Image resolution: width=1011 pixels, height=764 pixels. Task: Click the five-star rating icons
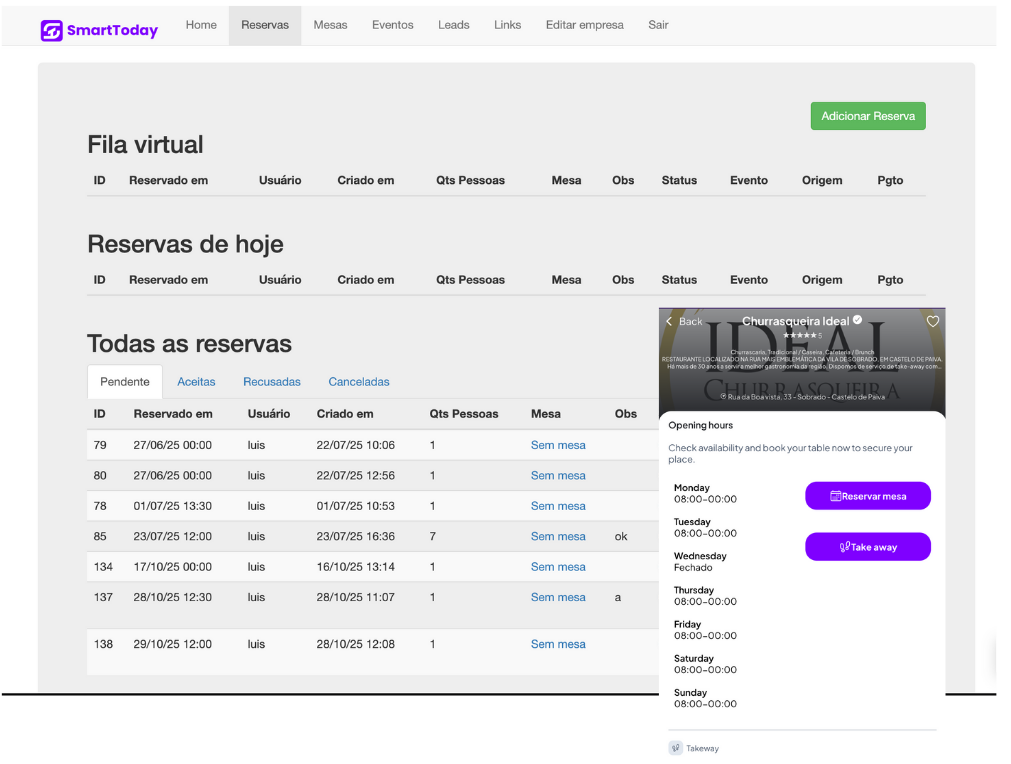pos(799,336)
